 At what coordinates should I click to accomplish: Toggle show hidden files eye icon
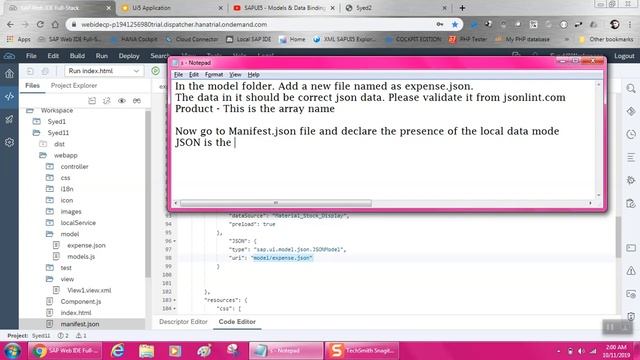click(122, 101)
